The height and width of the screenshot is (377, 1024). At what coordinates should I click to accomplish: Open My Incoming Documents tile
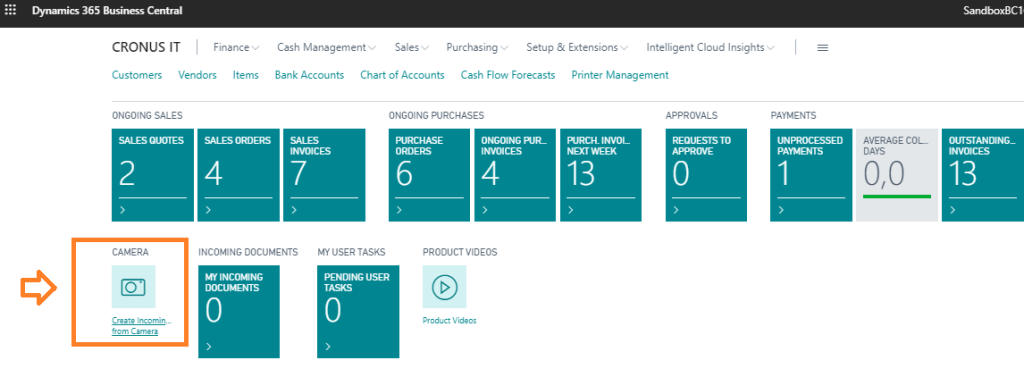[x=239, y=311]
